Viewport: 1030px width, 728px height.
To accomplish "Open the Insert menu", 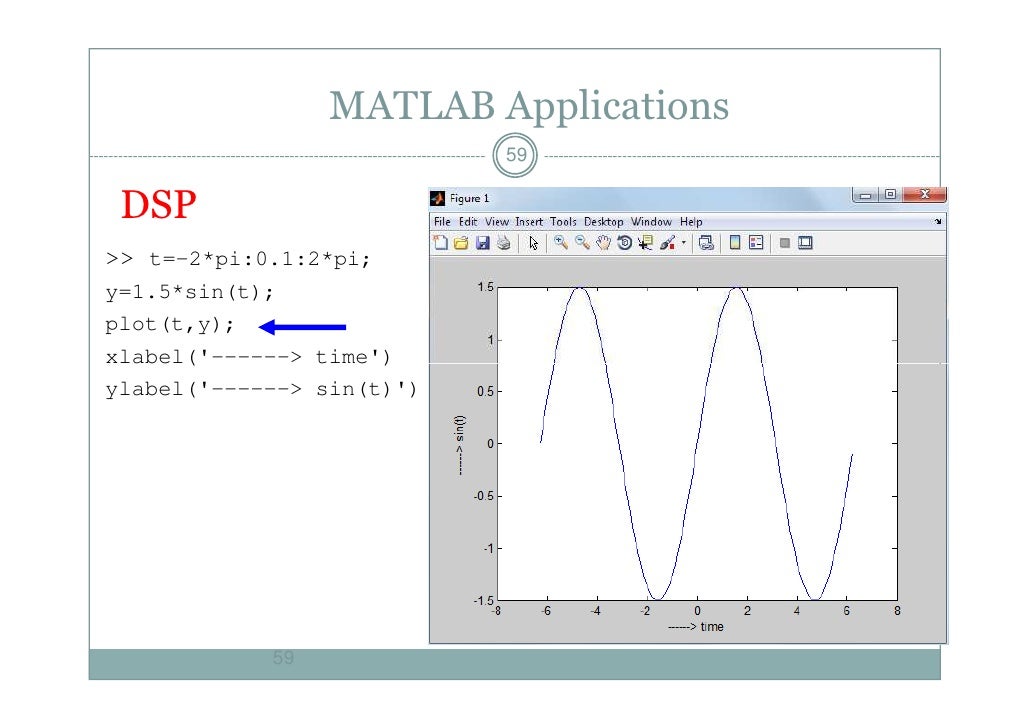I will (x=529, y=222).
